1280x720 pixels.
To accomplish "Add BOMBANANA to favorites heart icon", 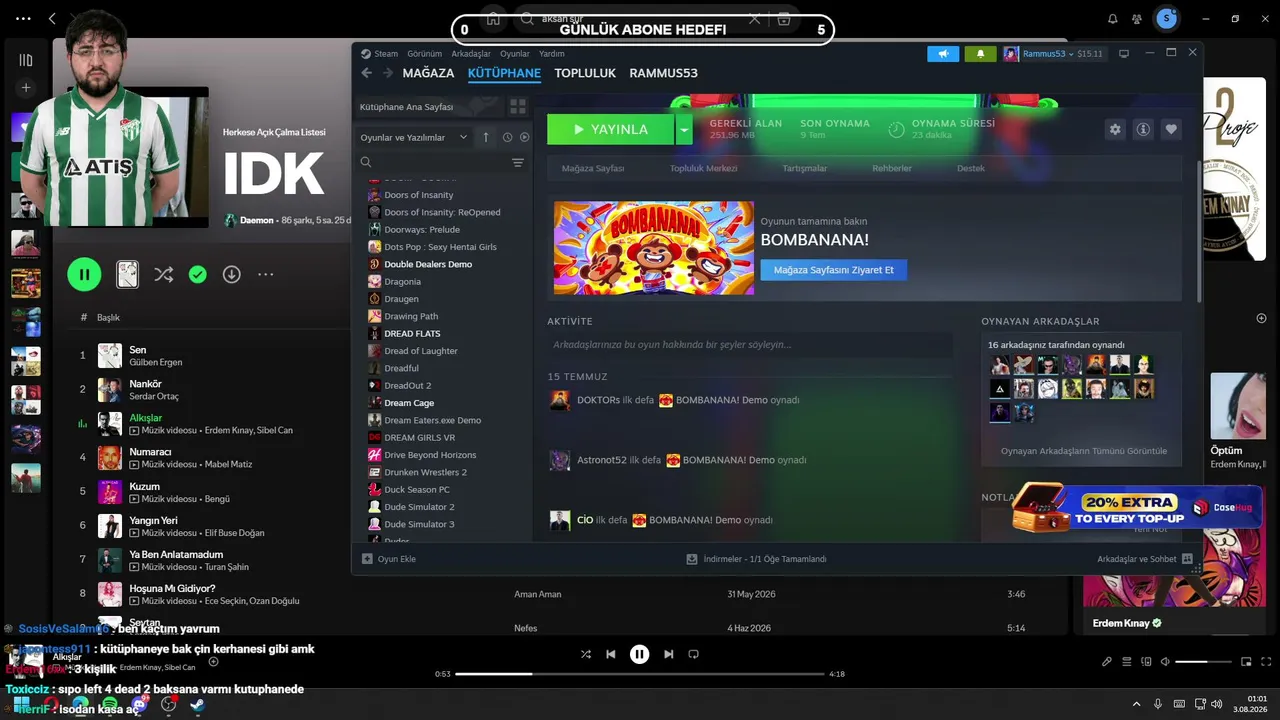I will tap(1171, 129).
